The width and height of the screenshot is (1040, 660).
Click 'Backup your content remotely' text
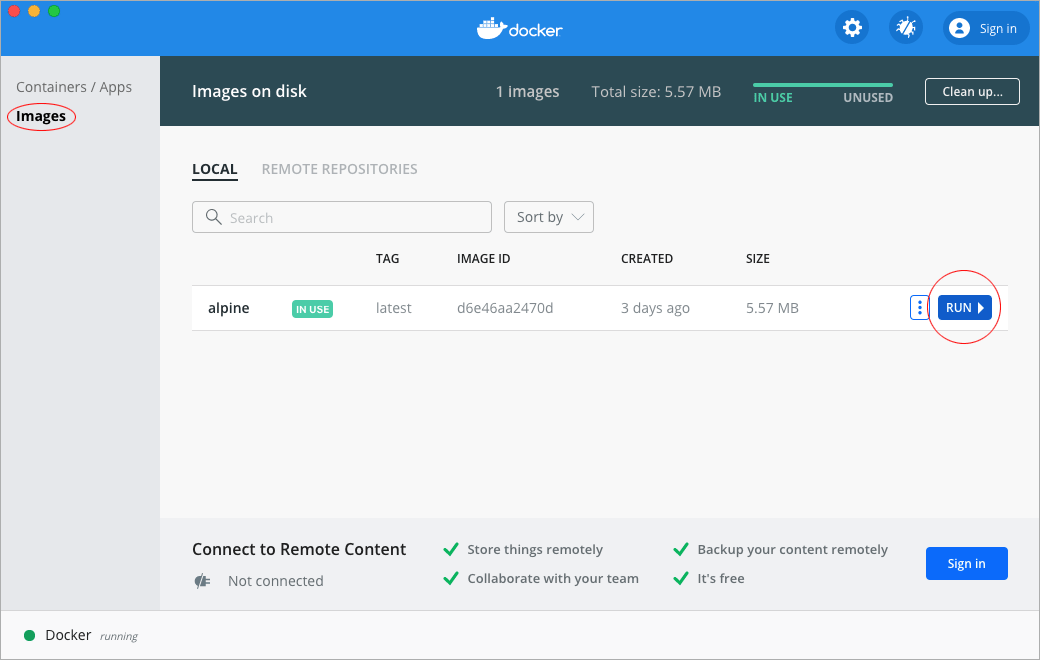(x=793, y=549)
